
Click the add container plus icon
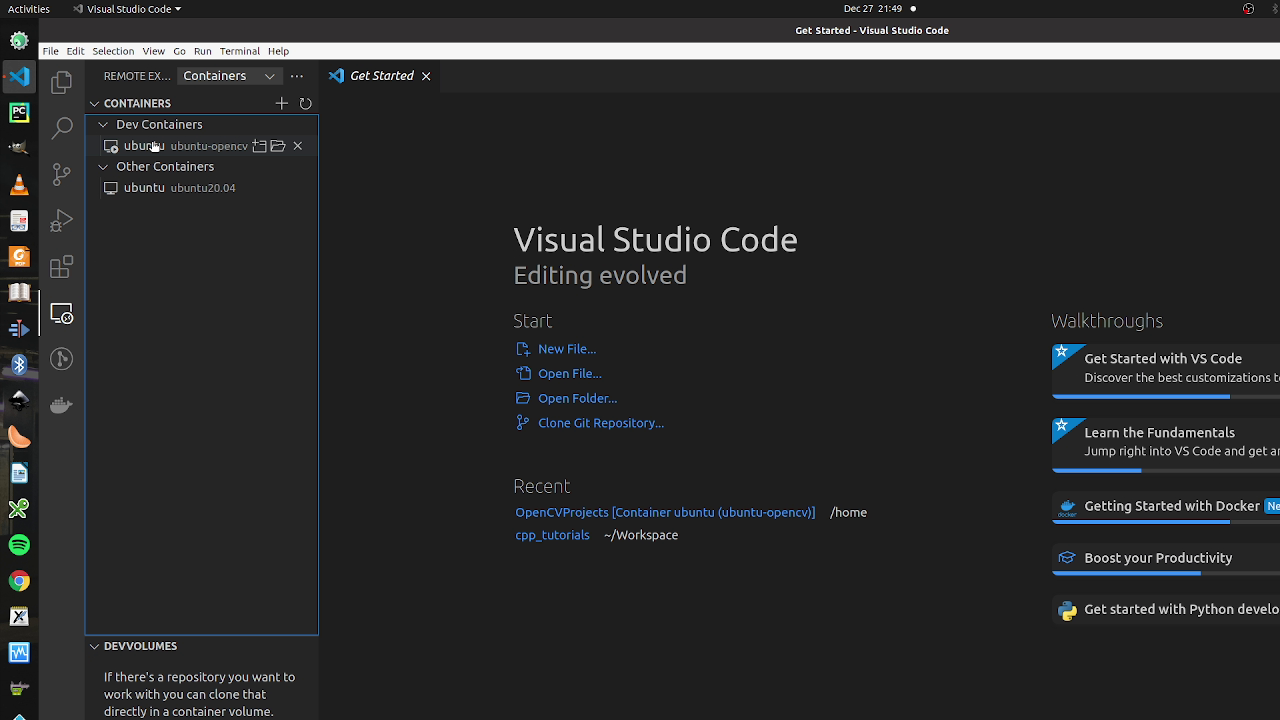pos(282,103)
